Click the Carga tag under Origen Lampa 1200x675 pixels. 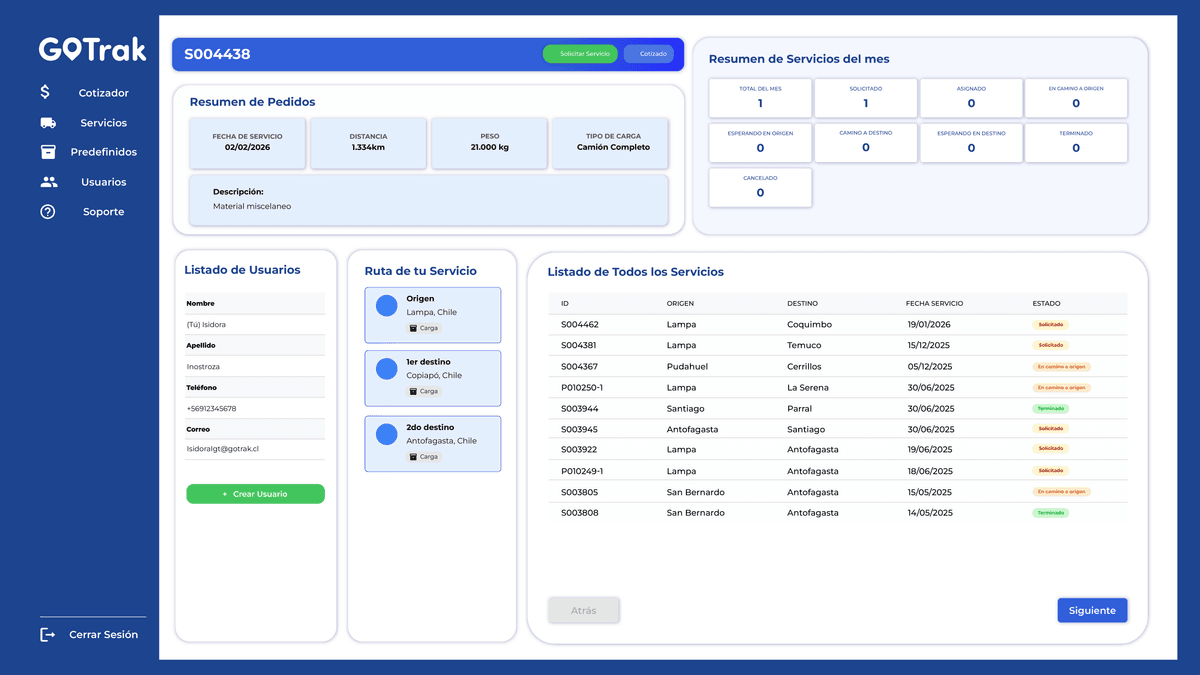[424, 327]
